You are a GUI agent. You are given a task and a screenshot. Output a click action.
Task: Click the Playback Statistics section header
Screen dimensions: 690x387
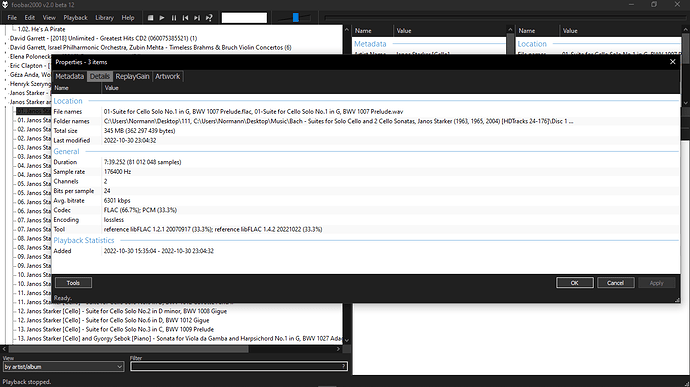pos(84,240)
